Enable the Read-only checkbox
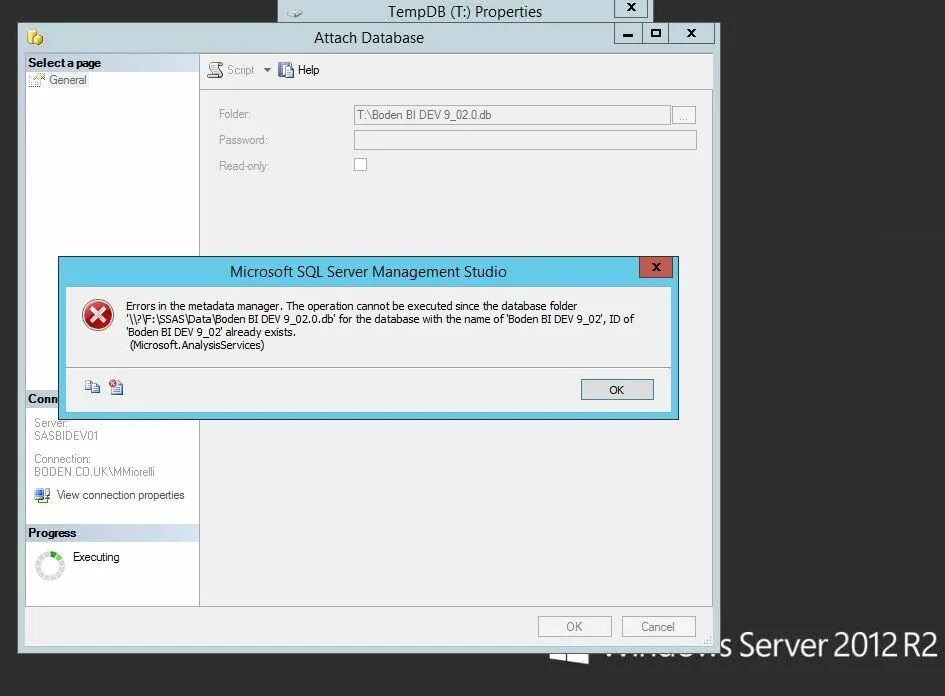 pyautogui.click(x=360, y=164)
